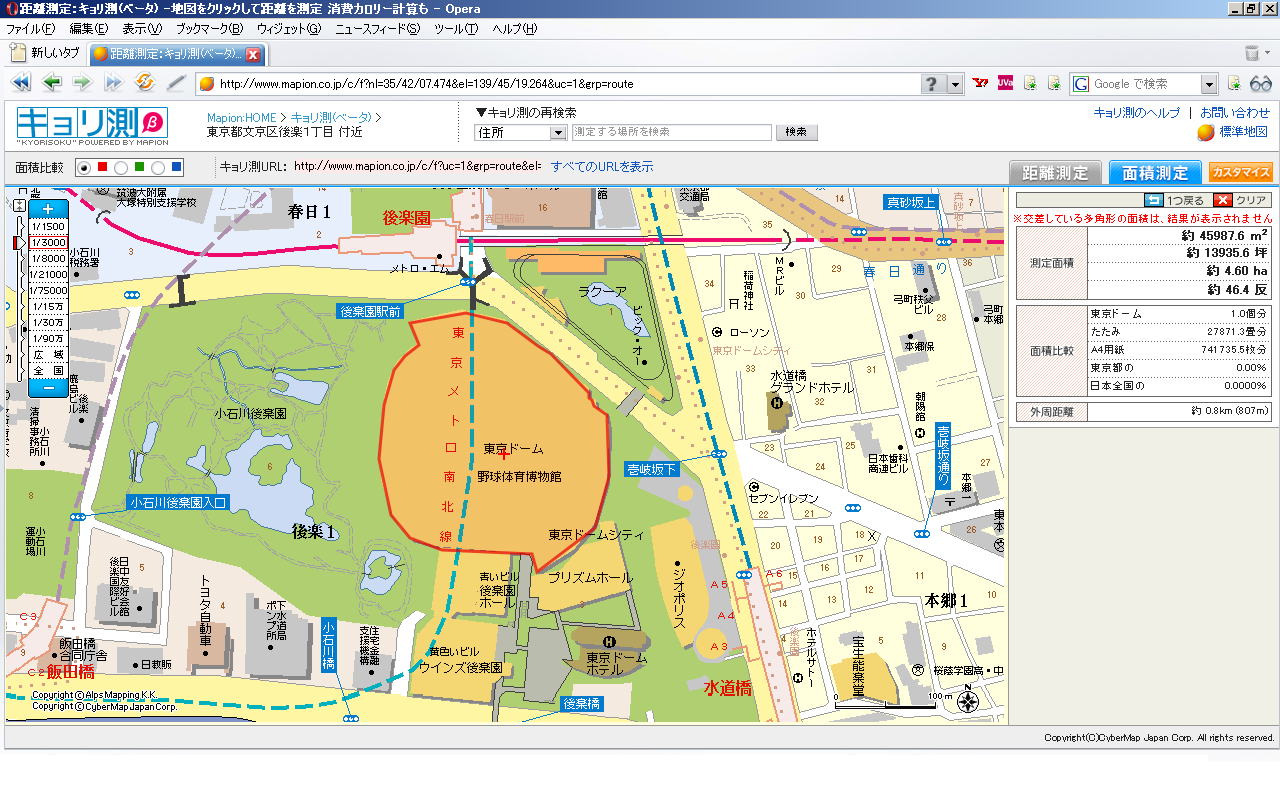Click the hotel icon at 東京ドームホテル
The width and height of the screenshot is (1280, 800).
point(608,641)
